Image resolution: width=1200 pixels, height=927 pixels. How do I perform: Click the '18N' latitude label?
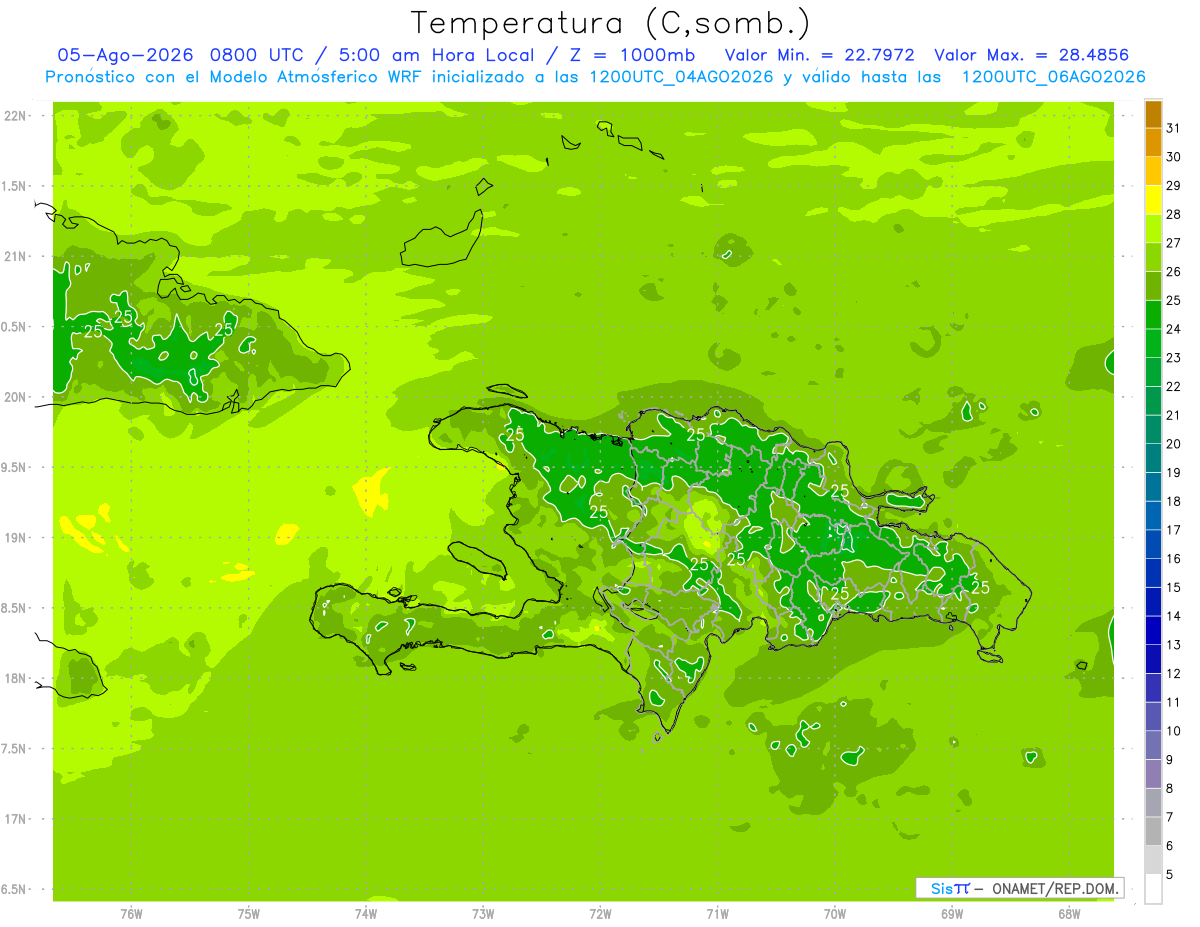tap(15, 678)
